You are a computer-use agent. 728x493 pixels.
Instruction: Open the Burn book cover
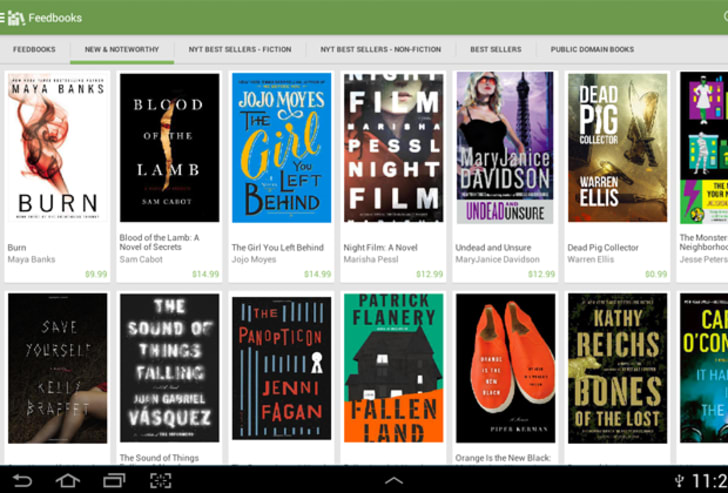58,147
